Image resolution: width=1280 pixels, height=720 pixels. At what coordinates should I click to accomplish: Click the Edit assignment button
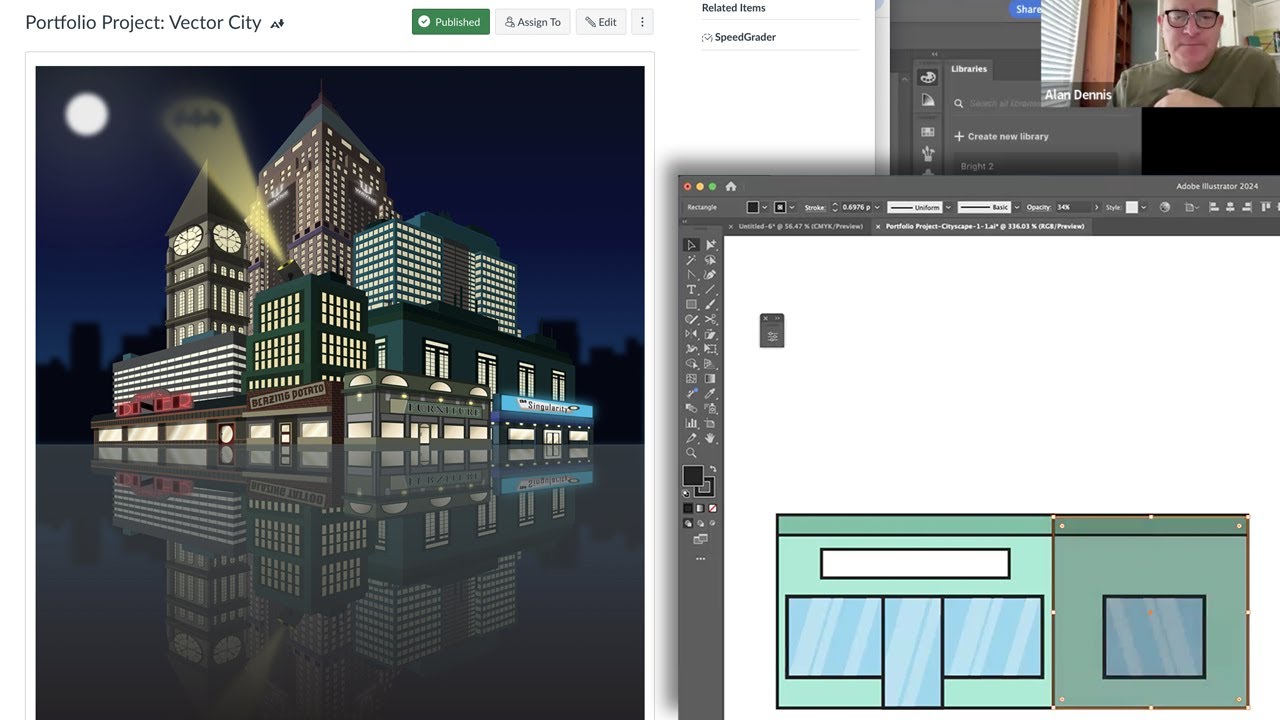pos(601,22)
